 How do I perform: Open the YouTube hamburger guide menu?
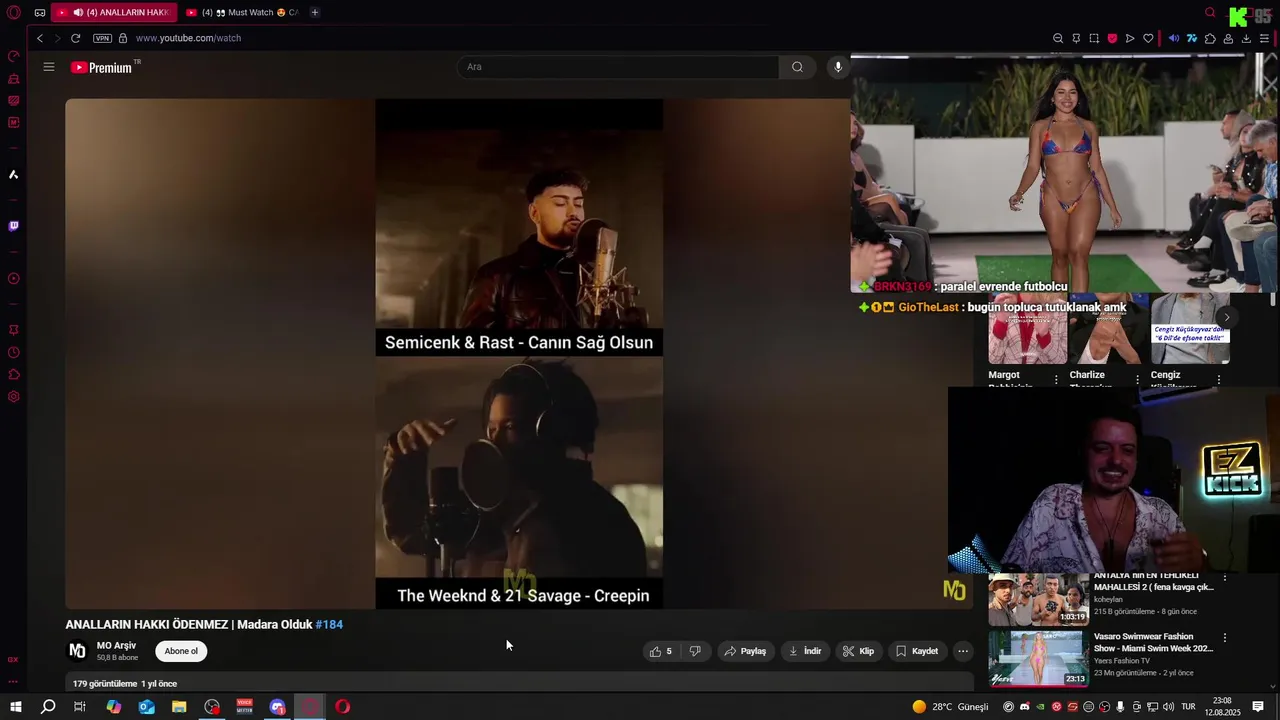pos(49,67)
